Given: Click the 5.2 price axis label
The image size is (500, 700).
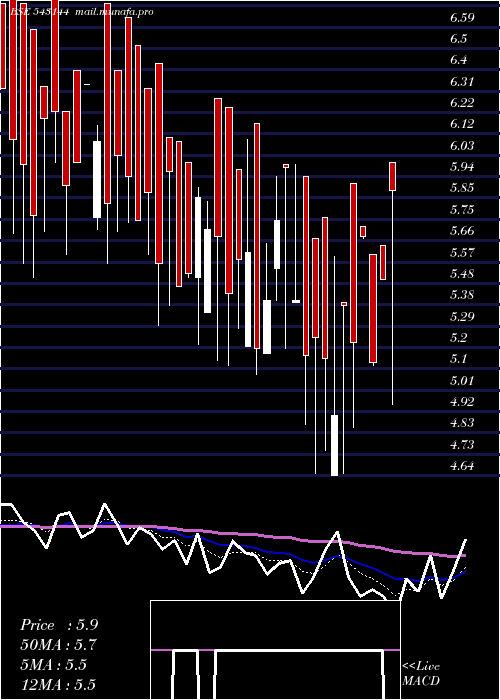Looking at the screenshot, I should coord(458,338).
